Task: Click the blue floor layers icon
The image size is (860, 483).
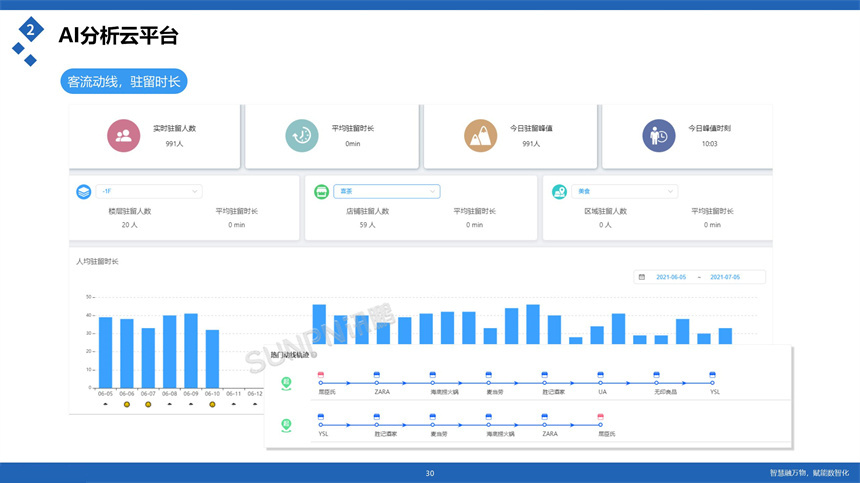Action: (84, 191)
